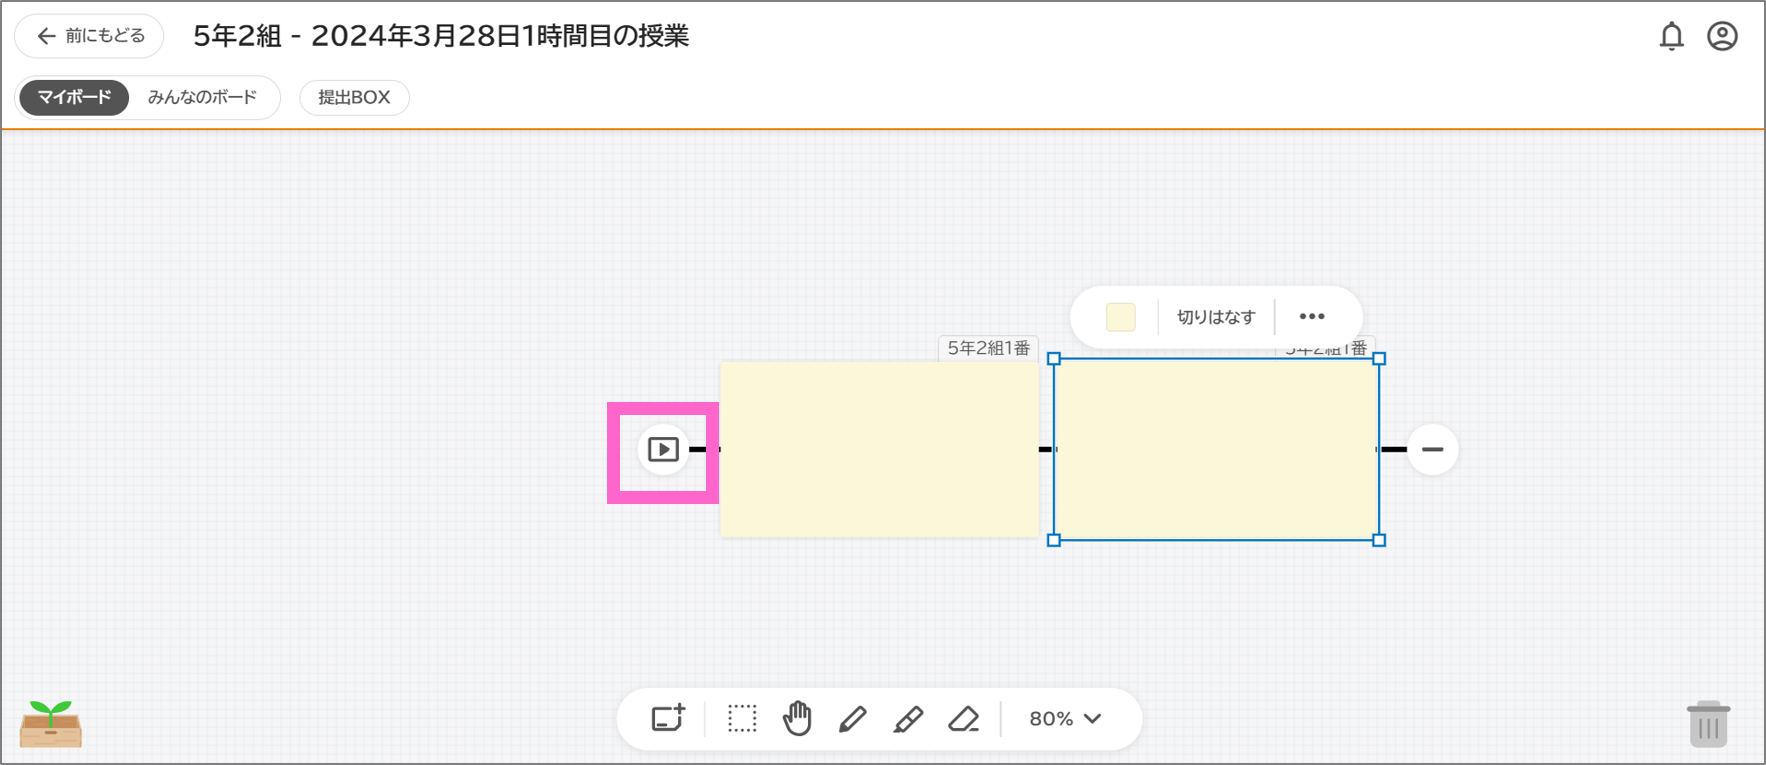Select the left yellow card

(880, 449)
